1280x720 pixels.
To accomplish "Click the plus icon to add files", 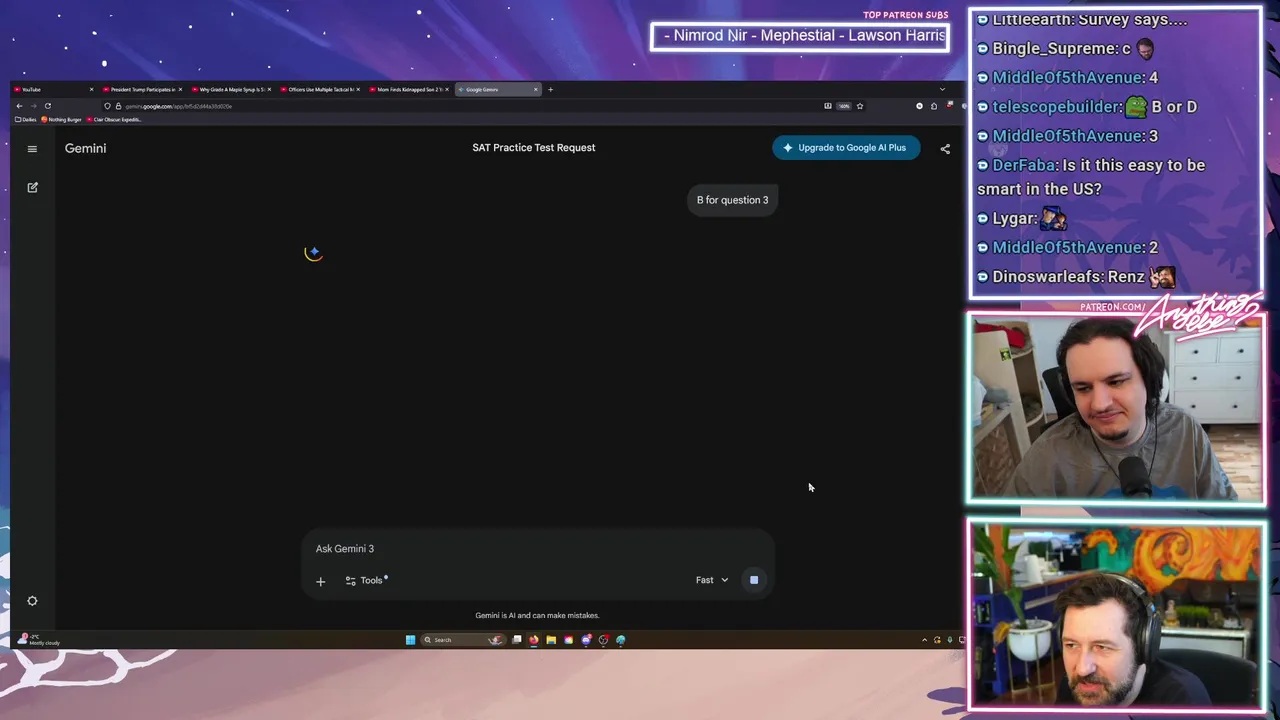I will tap(320, 581).
